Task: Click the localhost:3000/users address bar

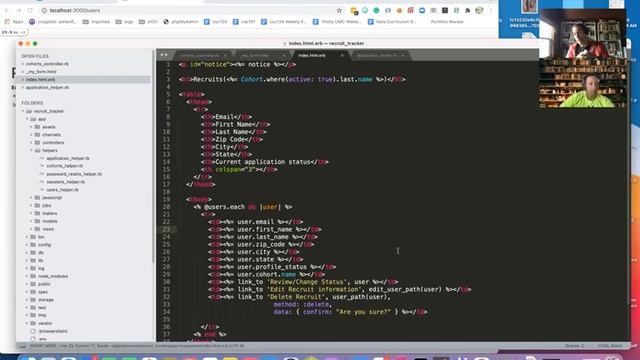Action: click(188, 10)
